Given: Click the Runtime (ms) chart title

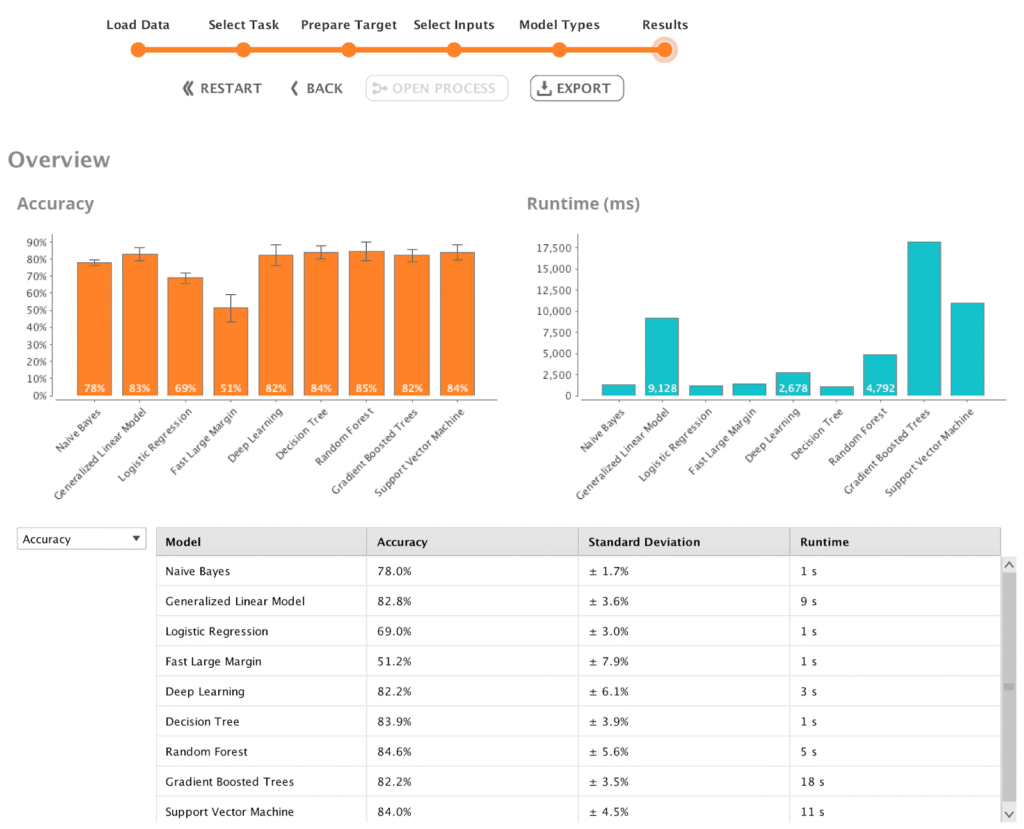Looking at the screenshot, I should (583, 204).
